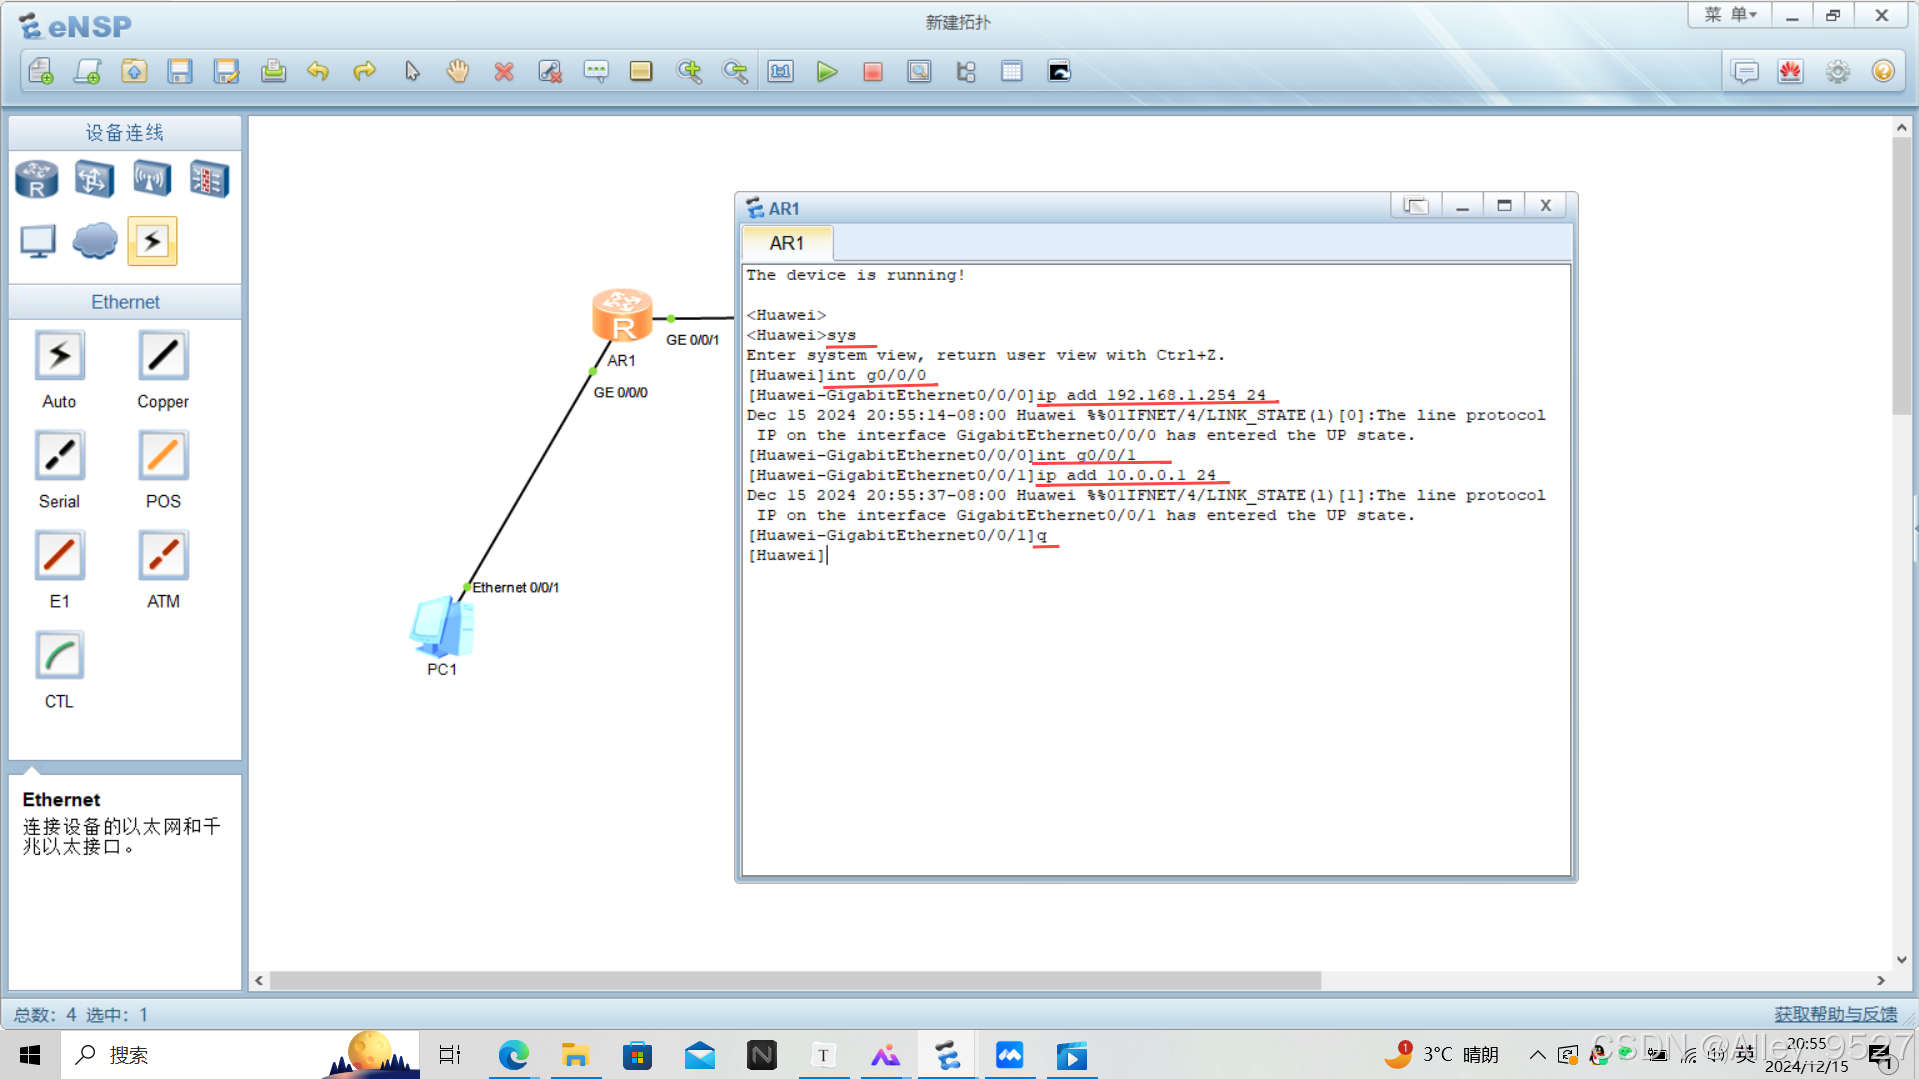Screen dimensions: 1919x1079
Task: Open the Help question mark icon
Action: point(1883,72)
